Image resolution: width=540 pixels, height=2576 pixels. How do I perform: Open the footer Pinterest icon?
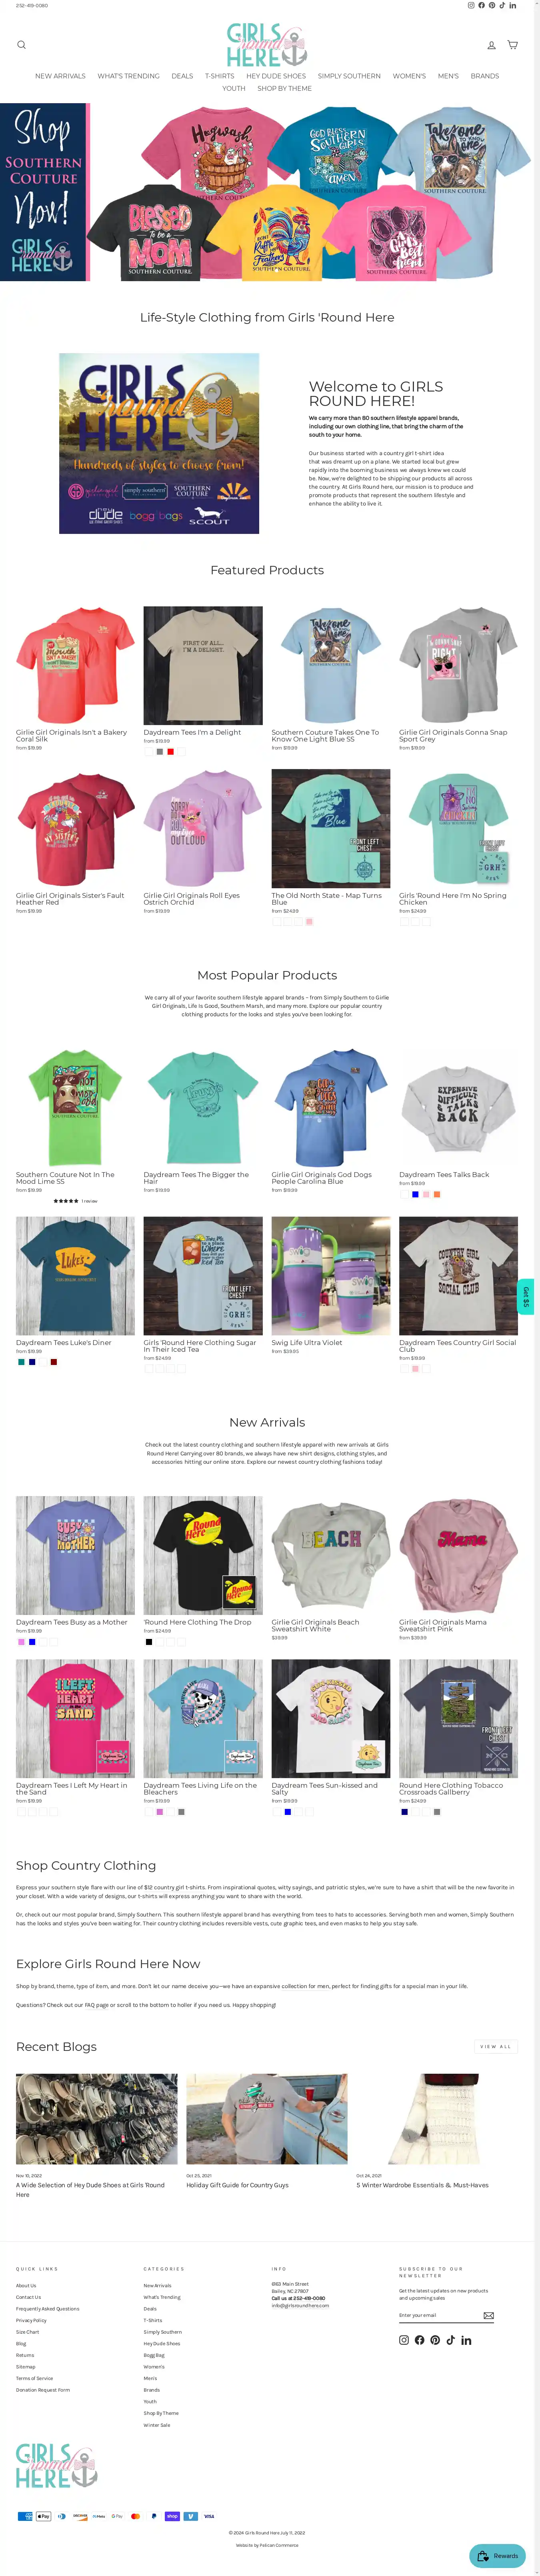(435, 2340)
